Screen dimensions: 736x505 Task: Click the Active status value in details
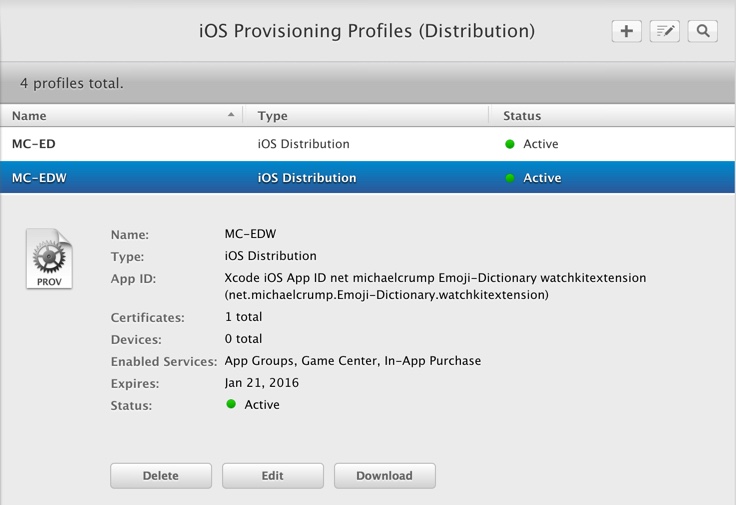pos(262,405)
